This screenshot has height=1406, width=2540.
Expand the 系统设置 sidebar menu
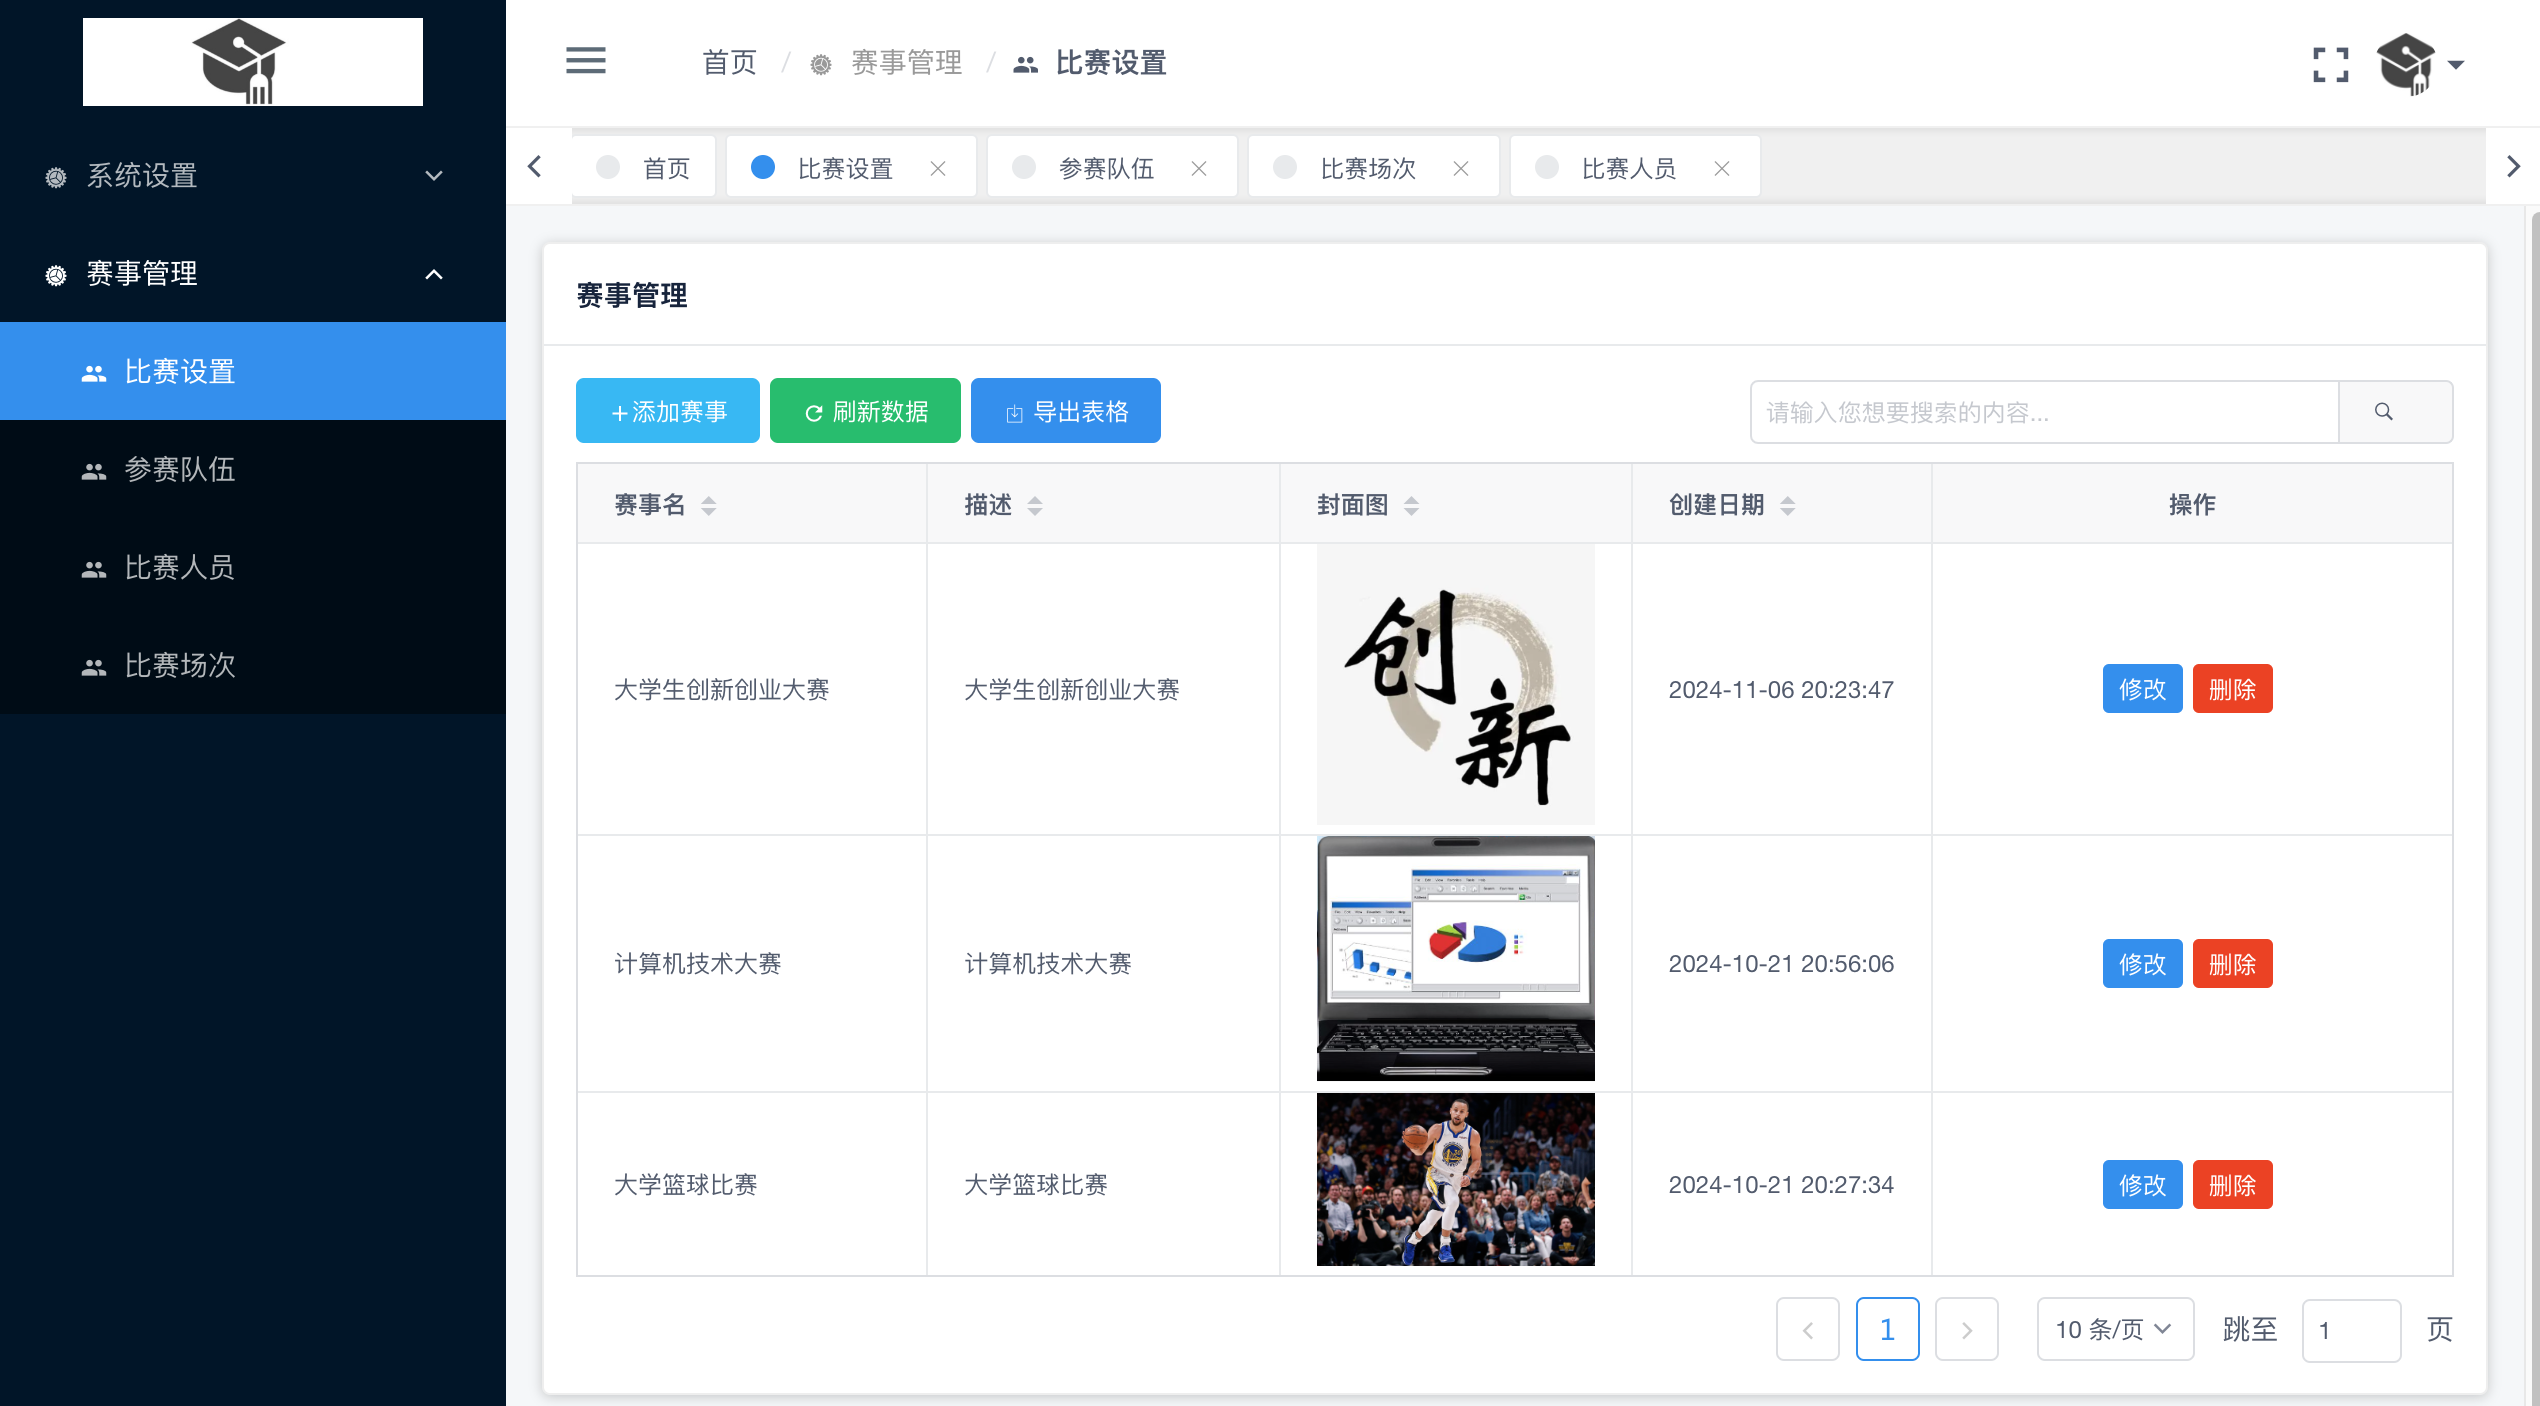coord(253,175)
